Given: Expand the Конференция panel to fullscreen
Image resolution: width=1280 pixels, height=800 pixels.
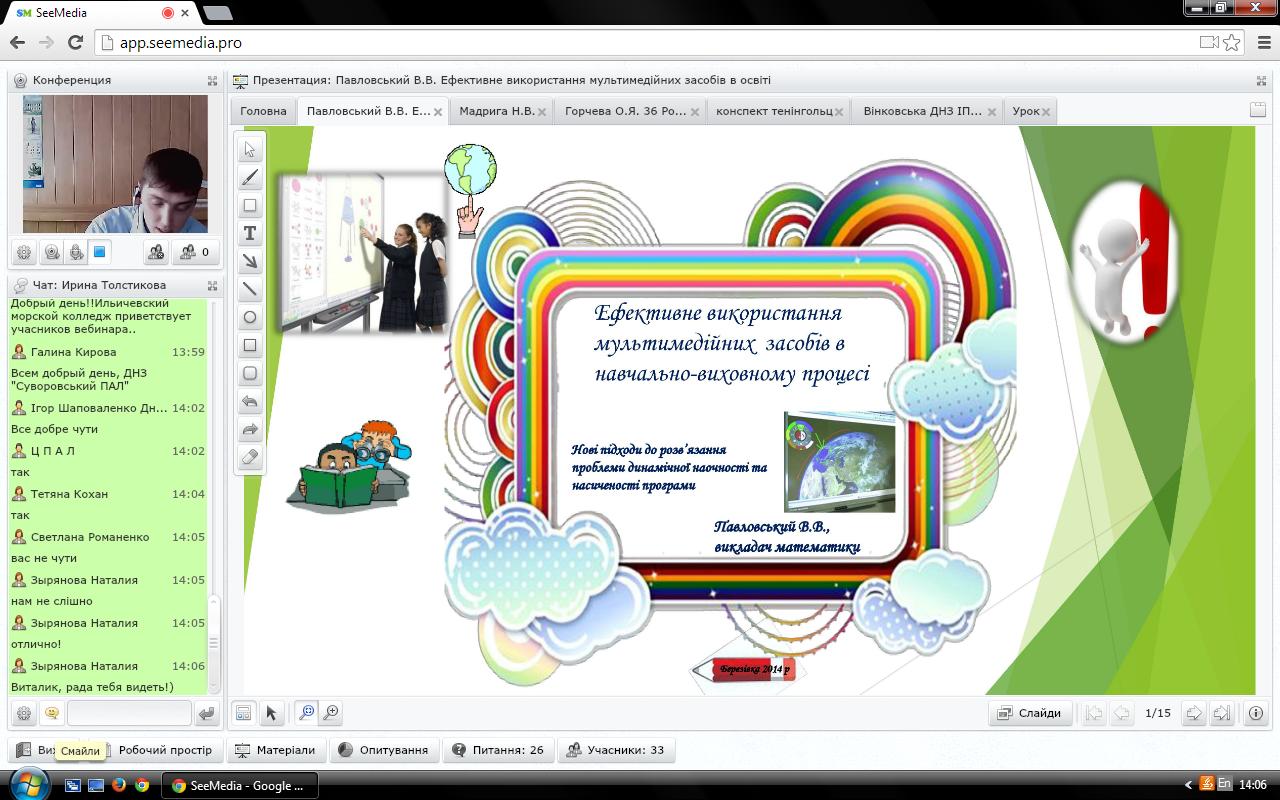Looking at the screenshot, I should pos(212,80).
